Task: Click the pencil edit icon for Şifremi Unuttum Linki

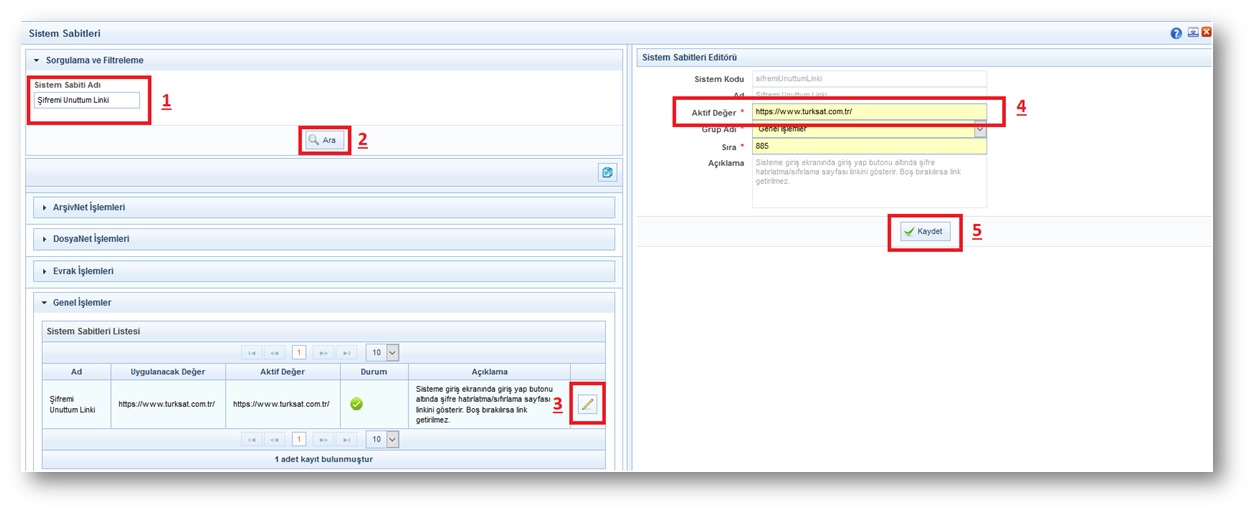Action: [x=587, y=404]
